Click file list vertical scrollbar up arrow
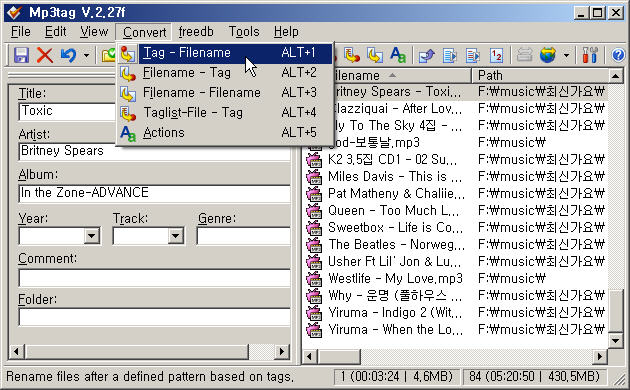Image resolution: width=630 pixels, height=390 pixels. (x=616, y=76)
